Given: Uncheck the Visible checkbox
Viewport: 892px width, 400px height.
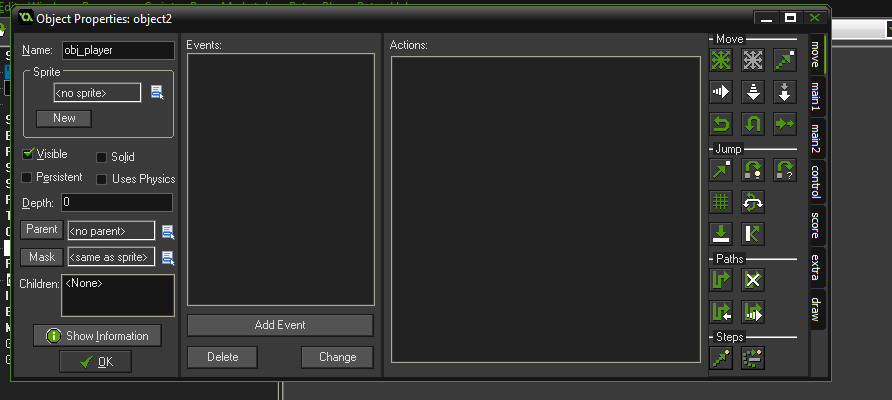Looking at the screenshot, I should [27, 154].
